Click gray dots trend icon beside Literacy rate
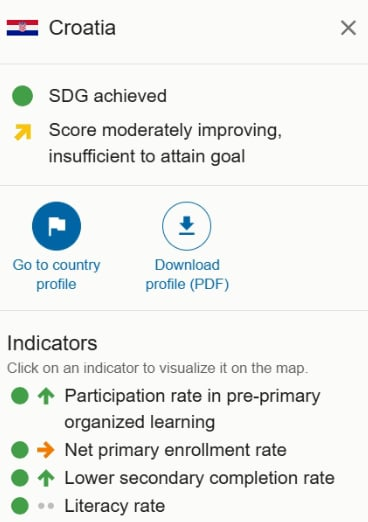Screen dimensions: 368x522 point(46,506)
